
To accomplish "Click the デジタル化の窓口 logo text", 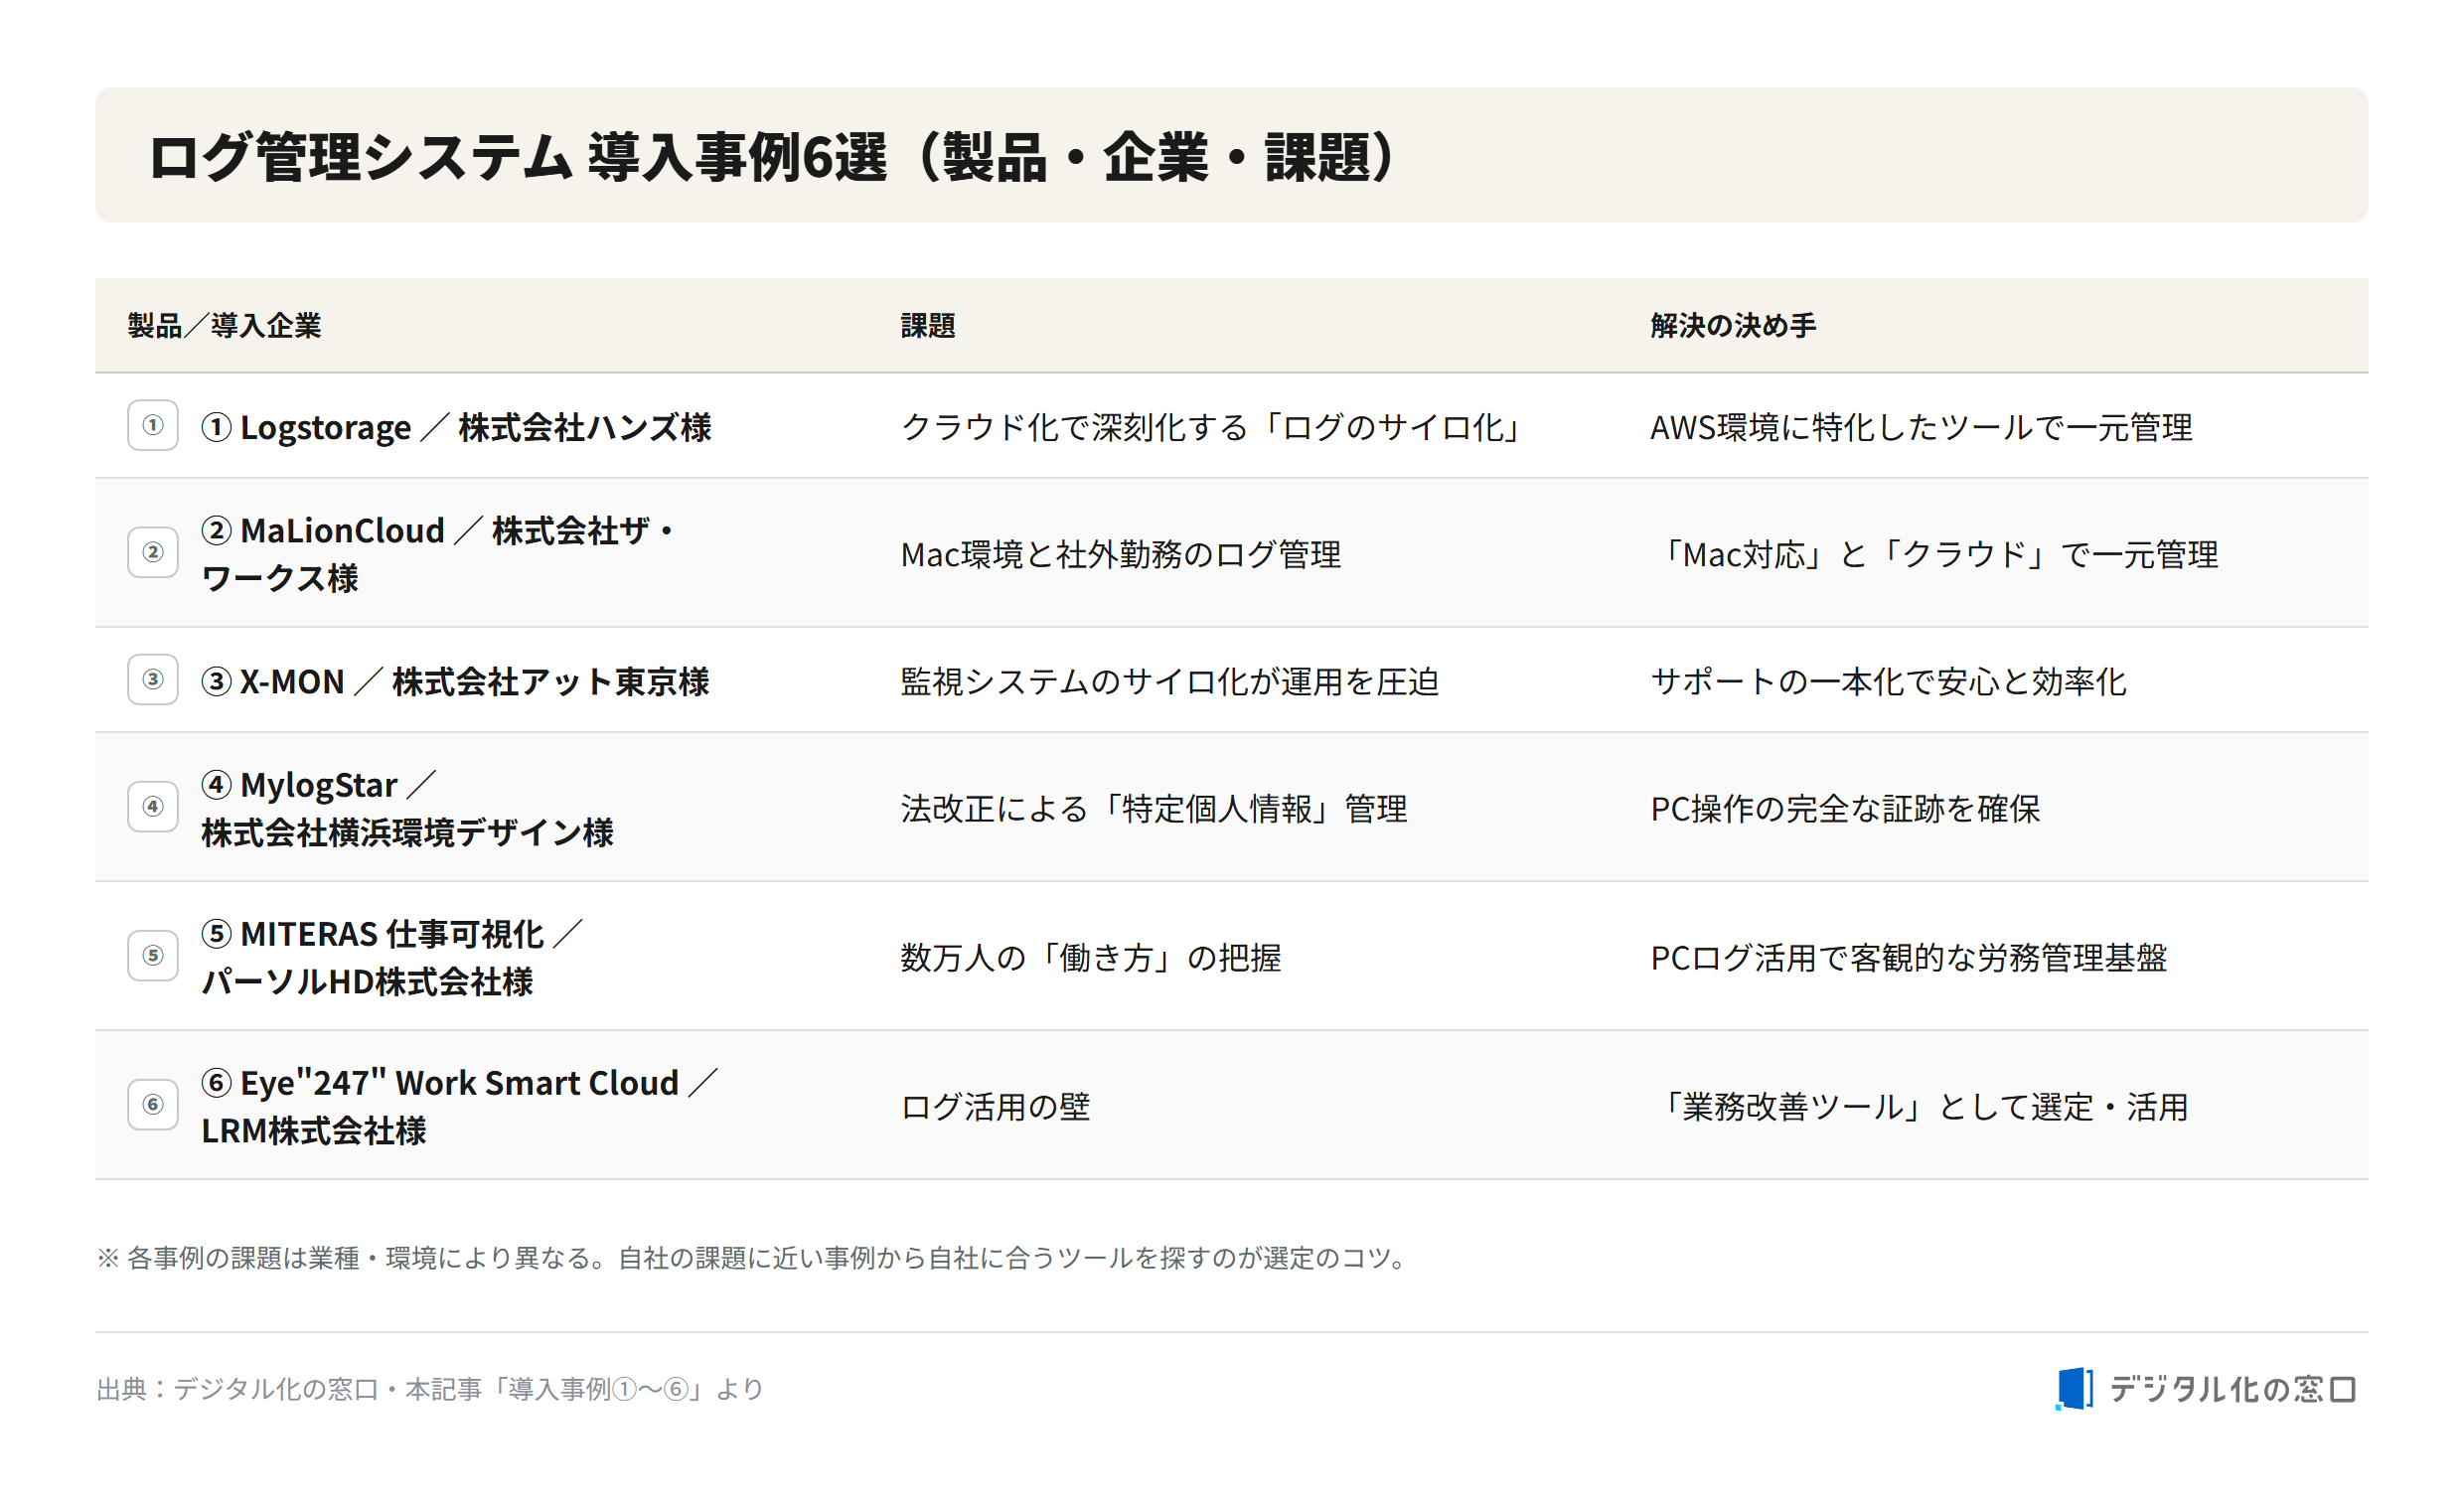I will [2234, 1390].
